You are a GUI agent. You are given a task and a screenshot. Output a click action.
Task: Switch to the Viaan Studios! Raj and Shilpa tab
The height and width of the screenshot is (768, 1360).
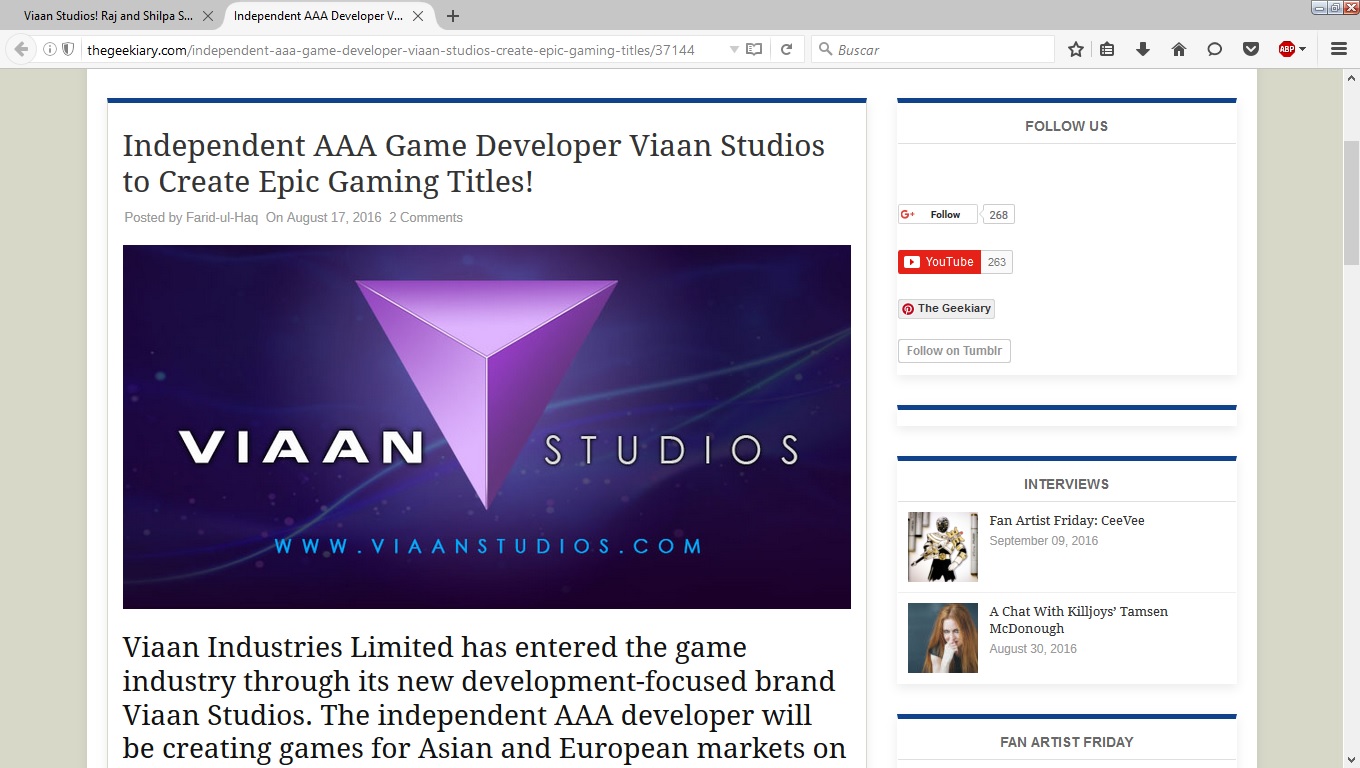pyautogui.click(x=110, y=16)
